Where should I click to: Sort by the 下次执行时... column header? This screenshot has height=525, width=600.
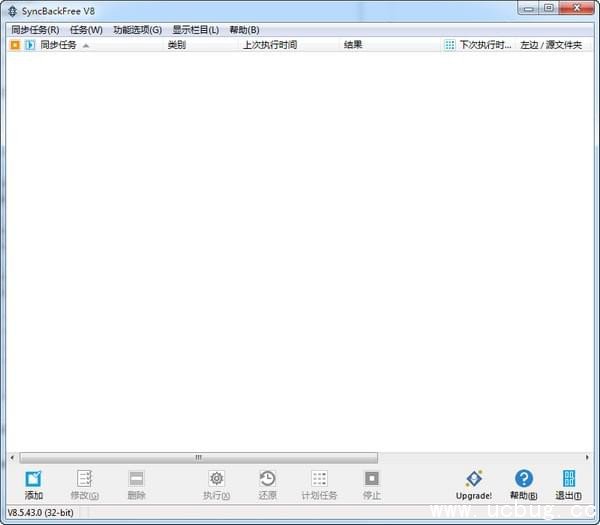point(485,45)
